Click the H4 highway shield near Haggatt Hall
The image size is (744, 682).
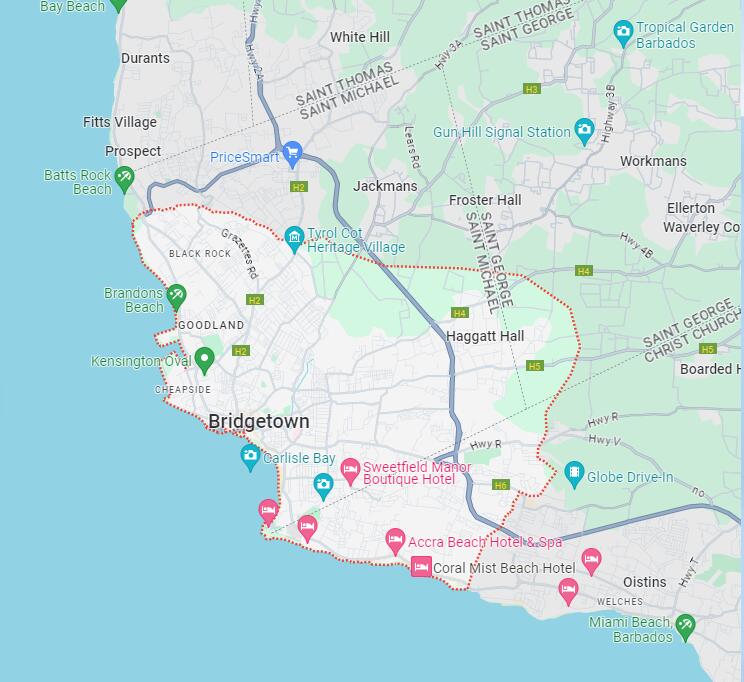coord(460,313)
